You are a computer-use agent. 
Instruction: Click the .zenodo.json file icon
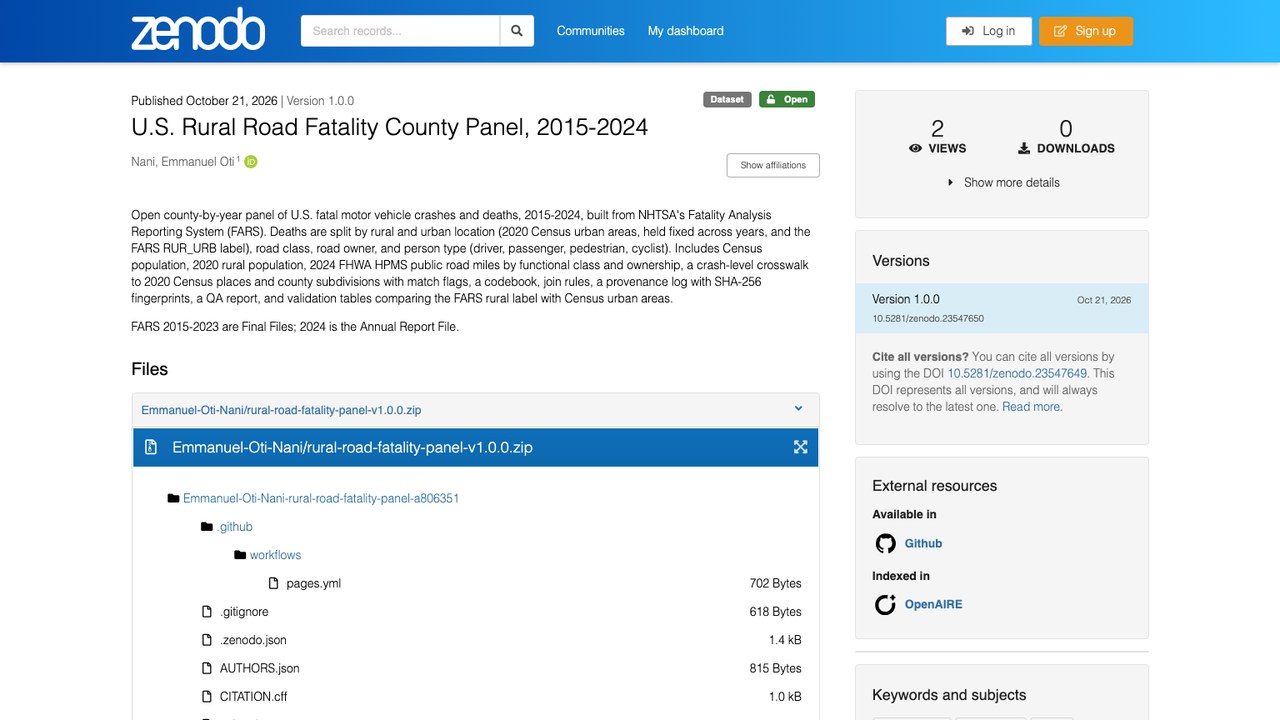207,640
